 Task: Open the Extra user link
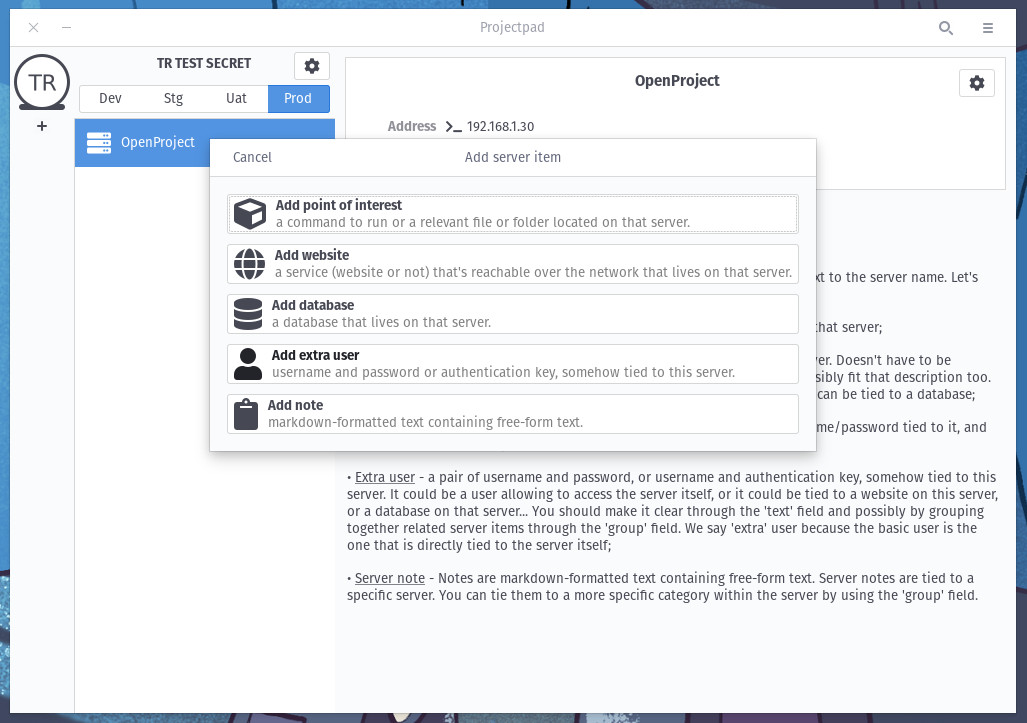click(x=382, y=477)
